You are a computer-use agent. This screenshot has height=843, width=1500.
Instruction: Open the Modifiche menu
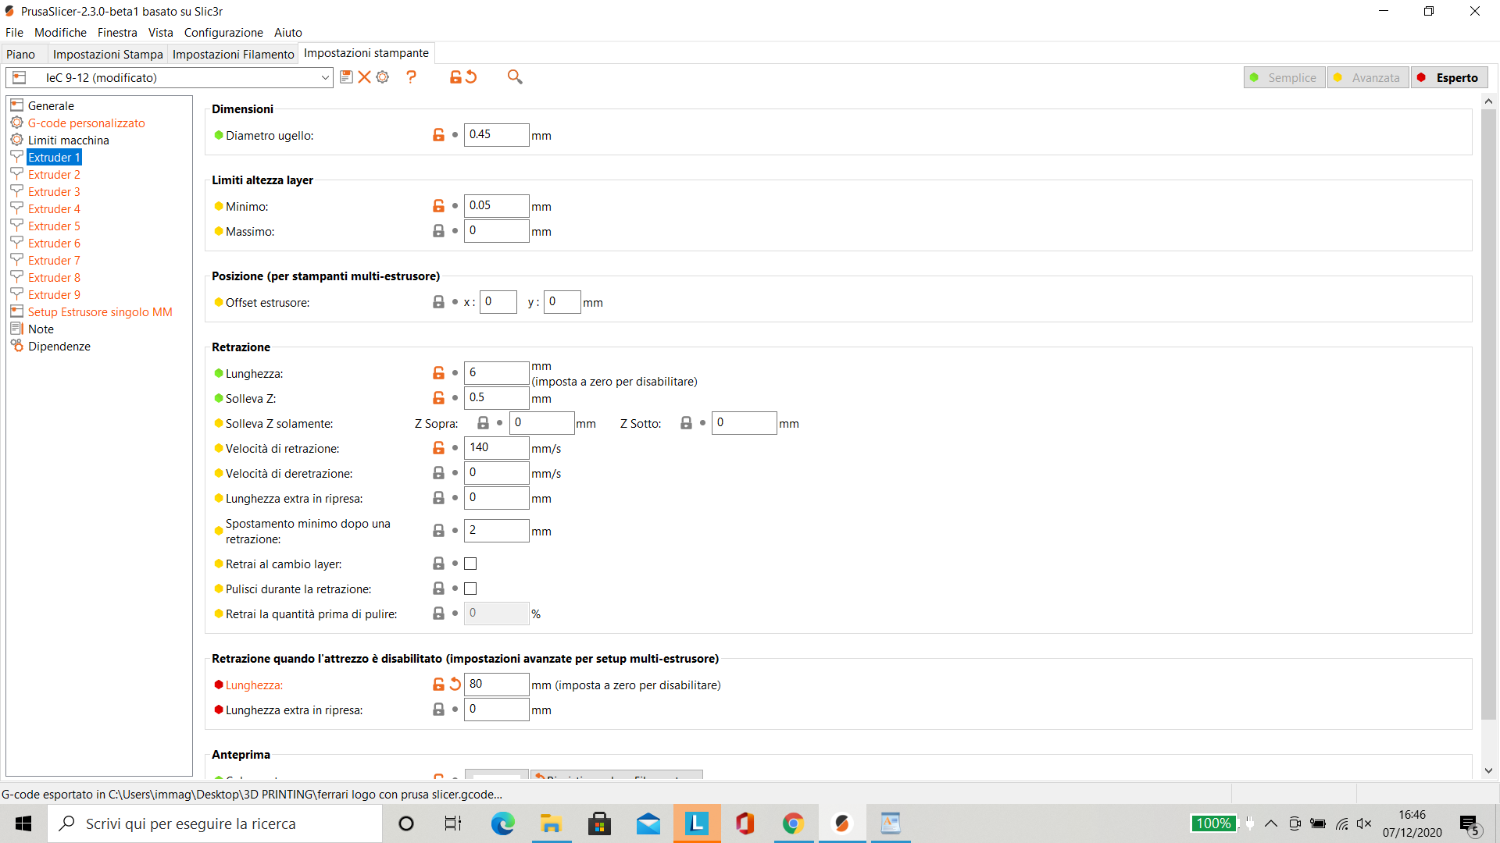(60, 33)
